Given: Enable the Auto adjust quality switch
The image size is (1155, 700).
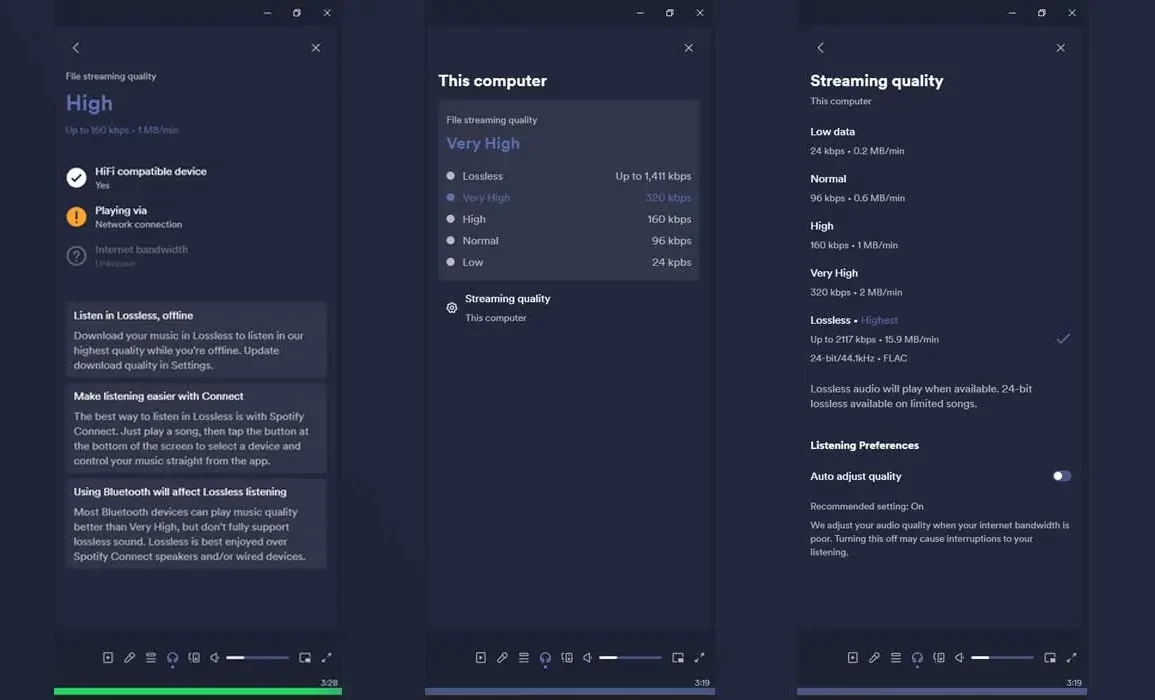Looking at the screenshot, I should (1062, 476).
